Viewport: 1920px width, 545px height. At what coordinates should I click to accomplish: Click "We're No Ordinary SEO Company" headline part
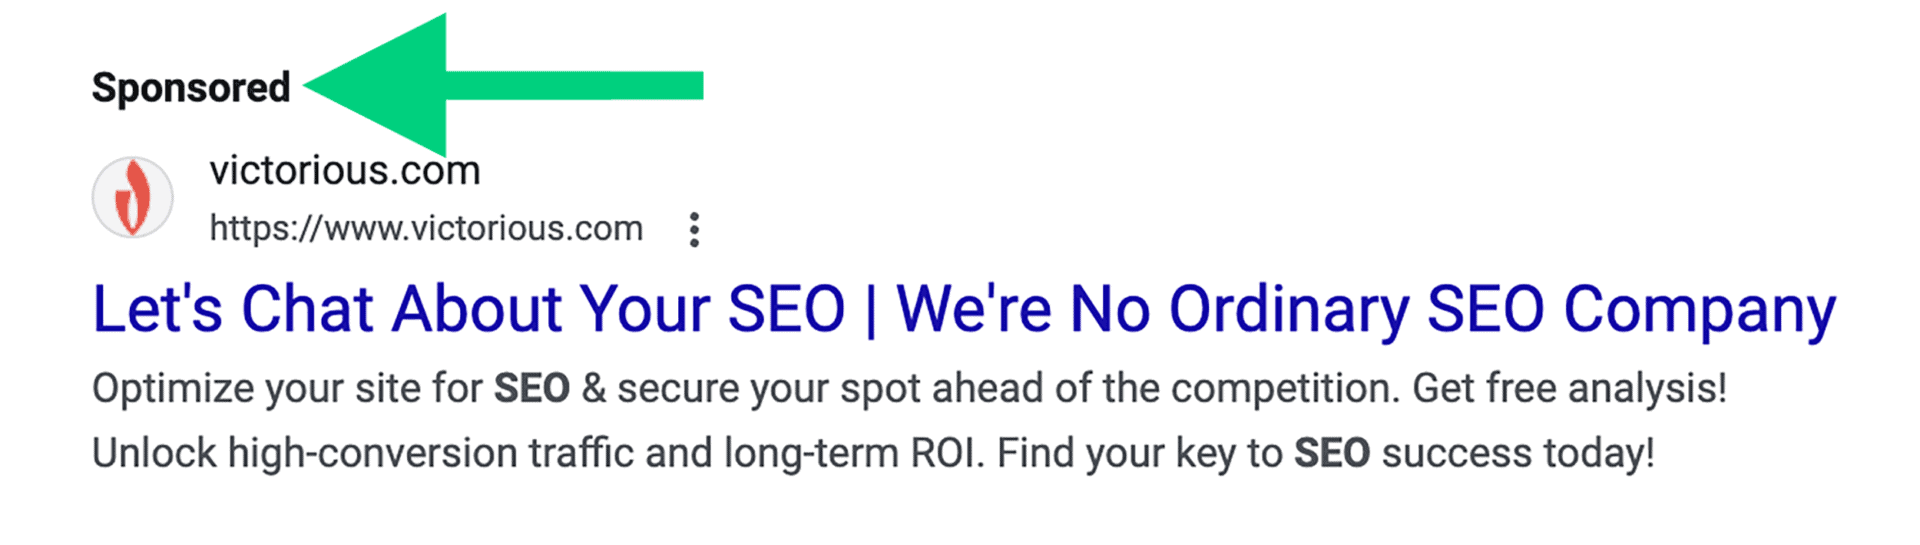(1366, 310)
